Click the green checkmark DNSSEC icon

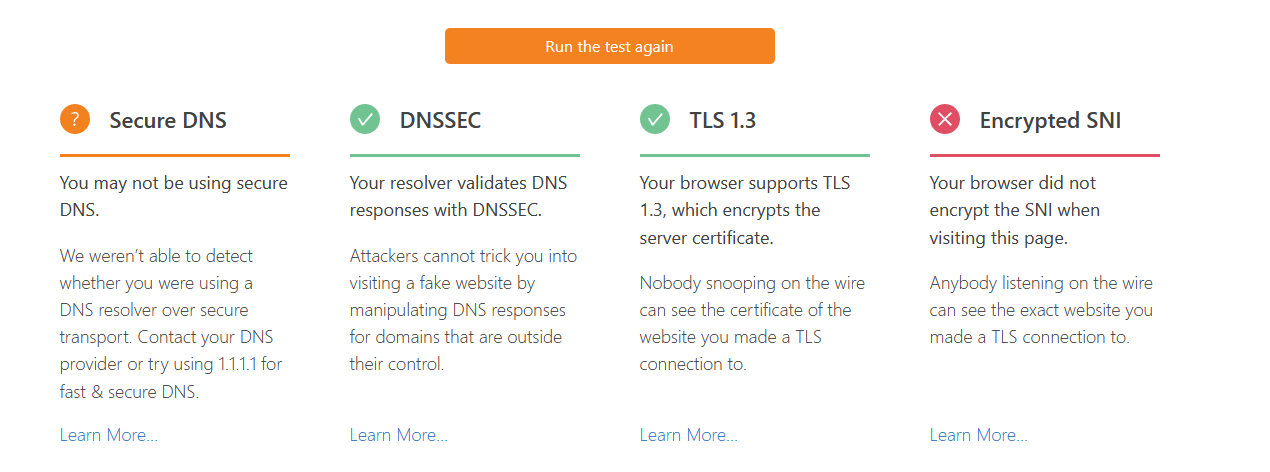(x=365, y=120)
